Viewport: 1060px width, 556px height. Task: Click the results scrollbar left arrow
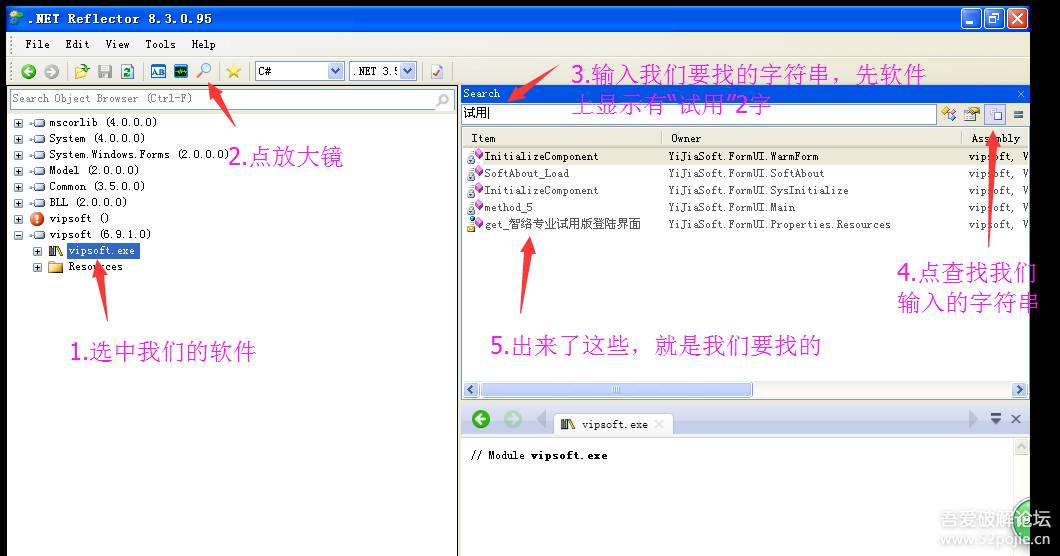tap(471, 390)
